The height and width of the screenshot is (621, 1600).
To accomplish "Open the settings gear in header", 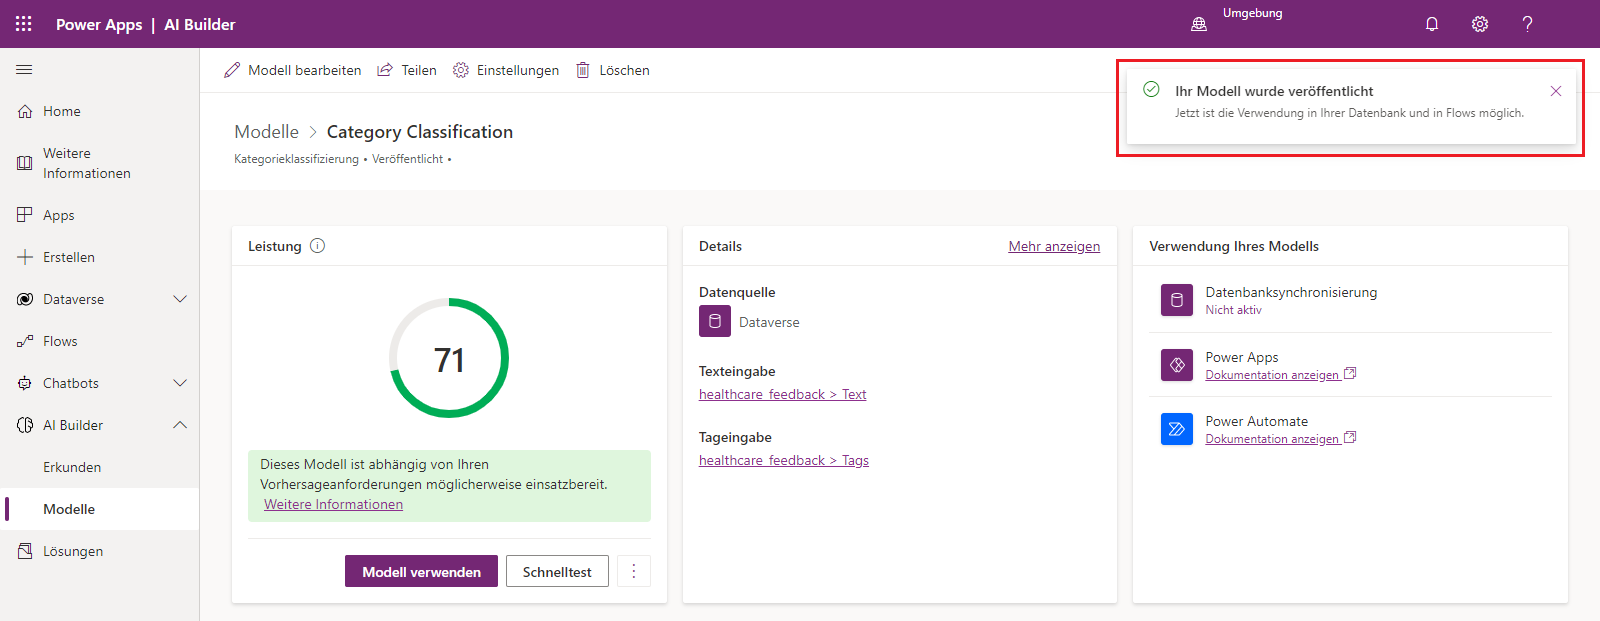I will click(1480, 24).
